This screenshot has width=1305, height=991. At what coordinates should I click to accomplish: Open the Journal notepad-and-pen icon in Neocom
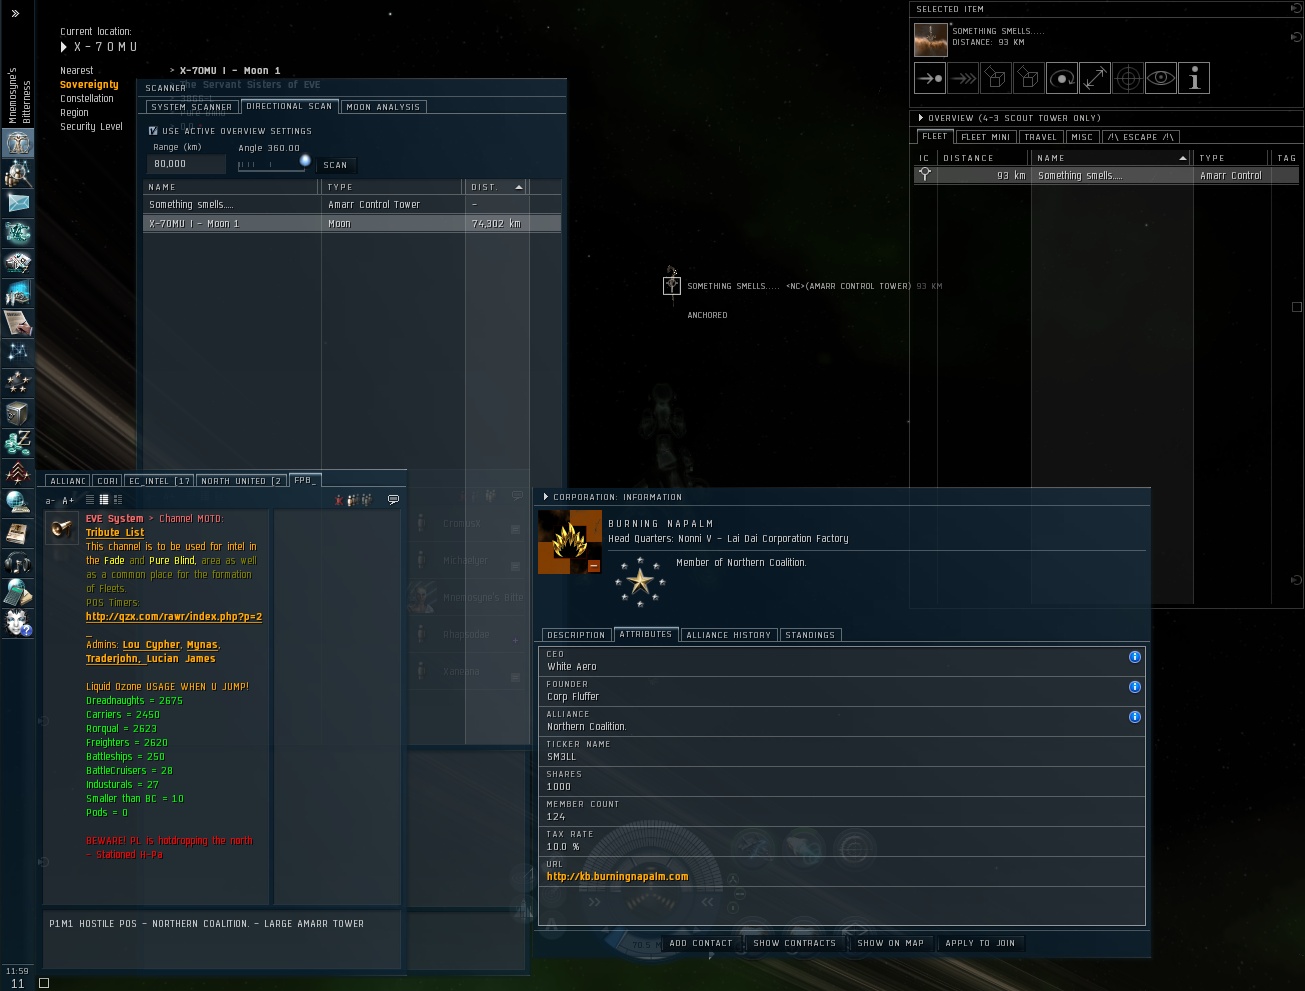point(18,323)
